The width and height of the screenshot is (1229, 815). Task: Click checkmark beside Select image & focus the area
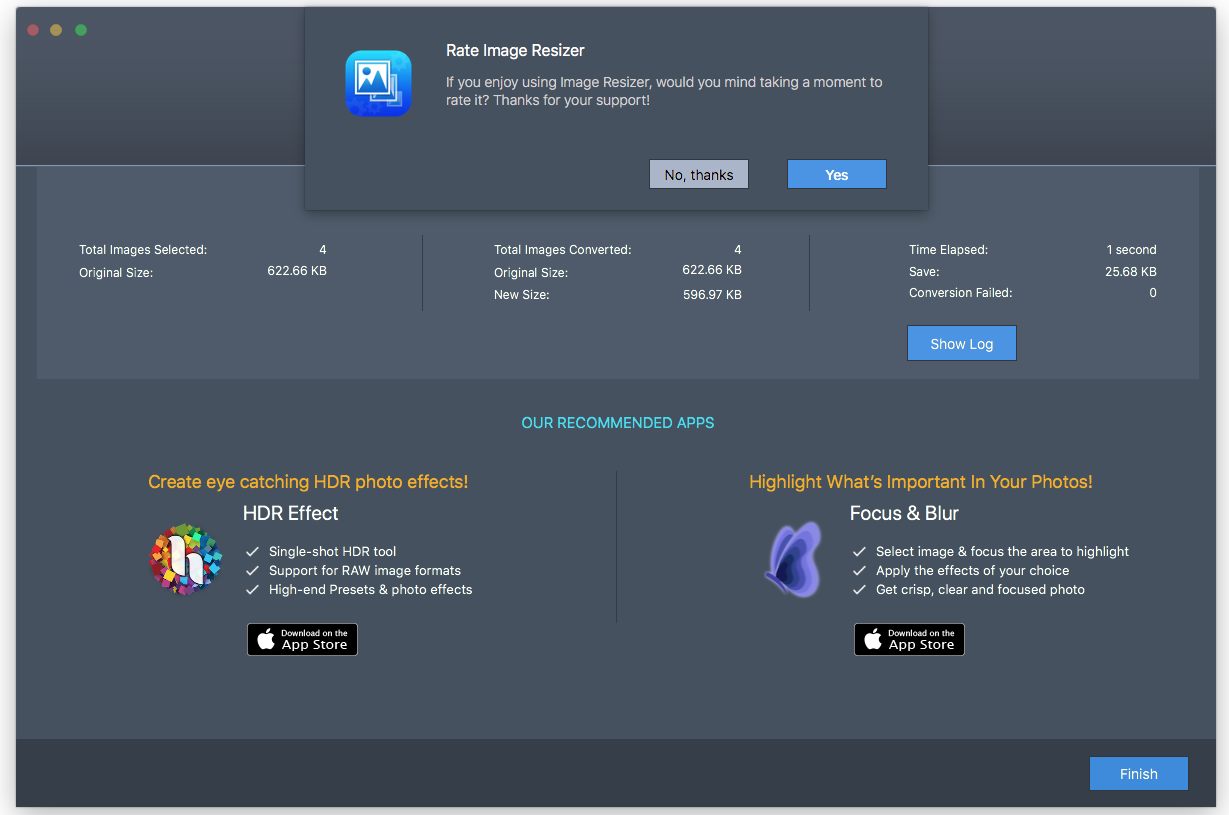[859, 551]
